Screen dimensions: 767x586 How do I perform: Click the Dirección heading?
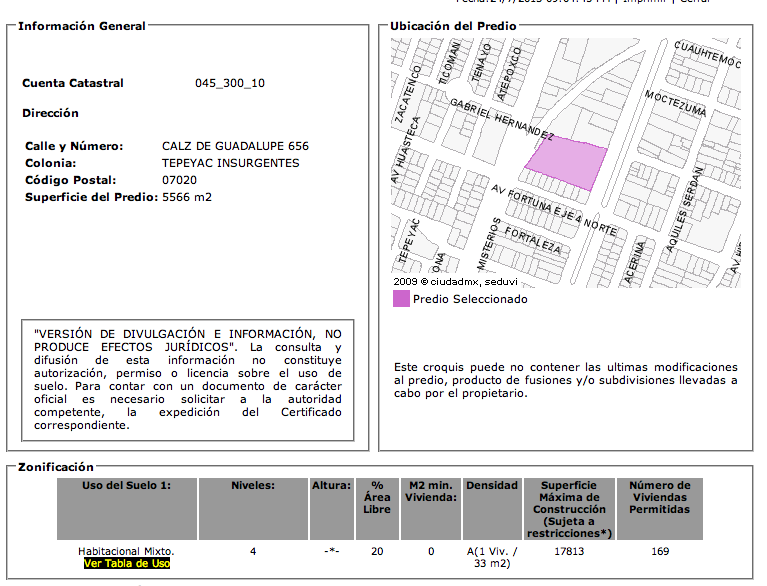pos(50,113)
